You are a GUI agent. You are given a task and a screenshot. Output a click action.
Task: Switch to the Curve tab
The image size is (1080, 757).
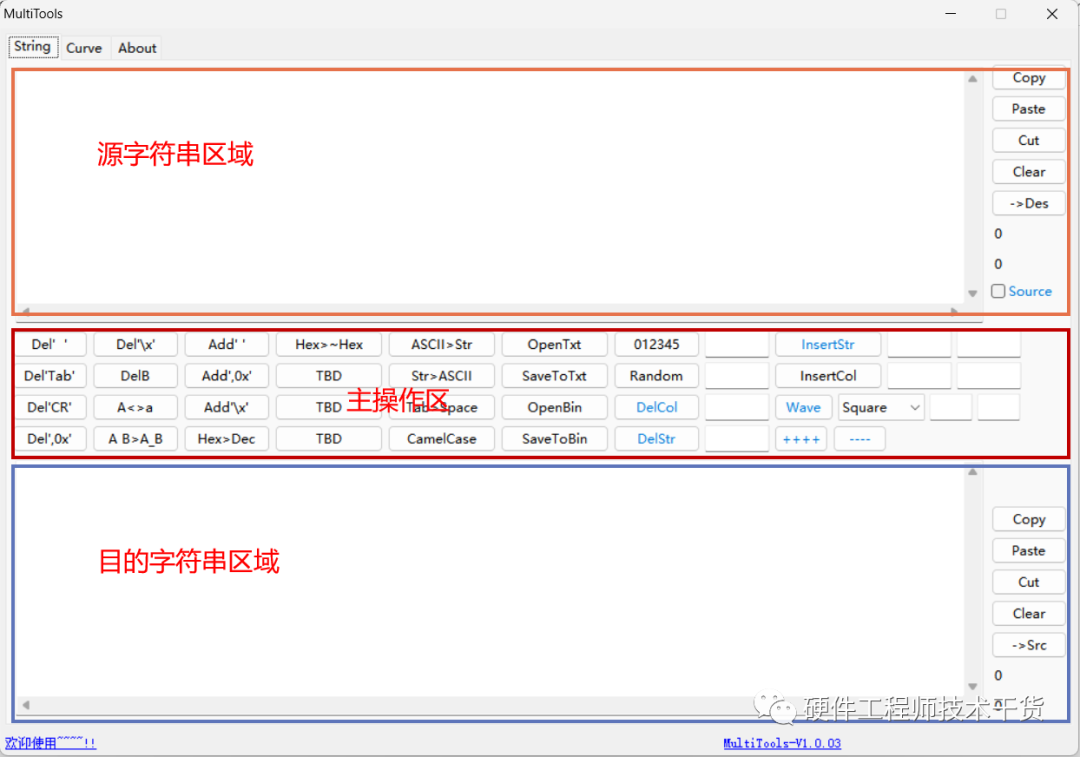84,48
